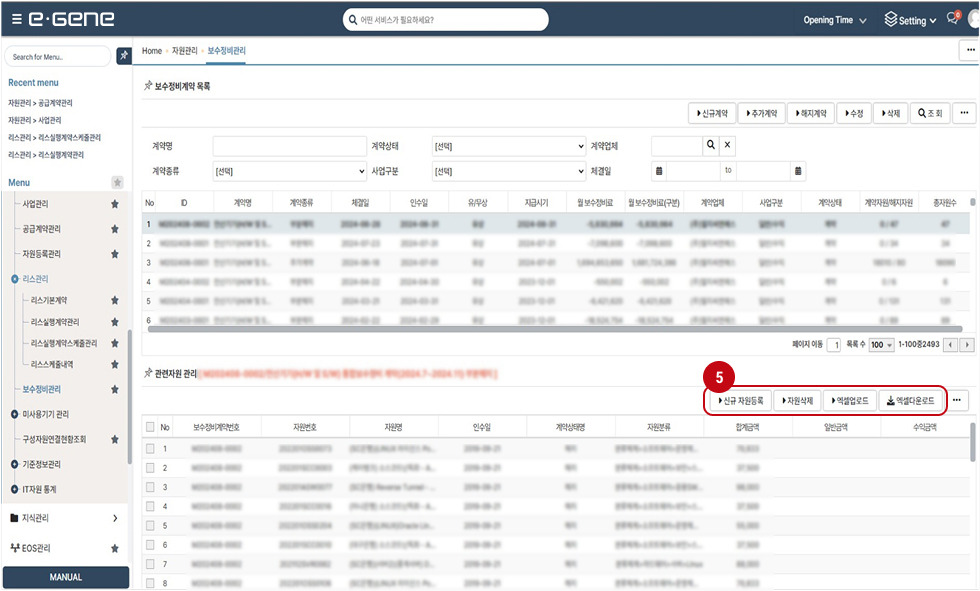
Task: Open the 계약종류 dropdown
Action: point(289,171)
